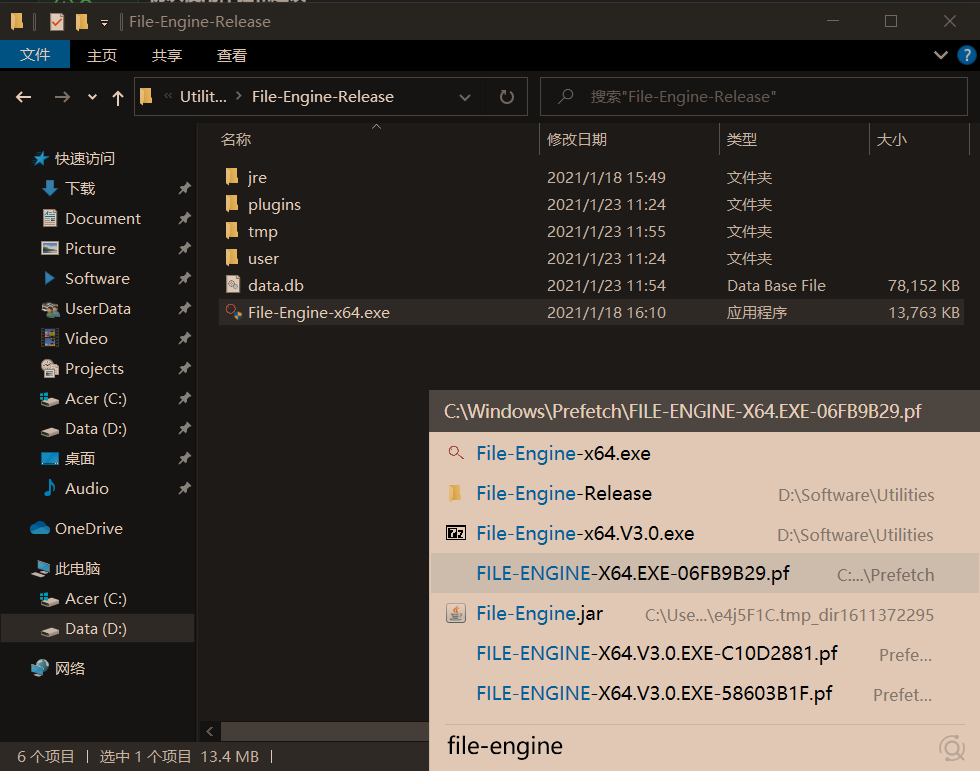Switch to the 共享 ribbon tab
The image size is (980, 771).
click(x=166, y=56)
